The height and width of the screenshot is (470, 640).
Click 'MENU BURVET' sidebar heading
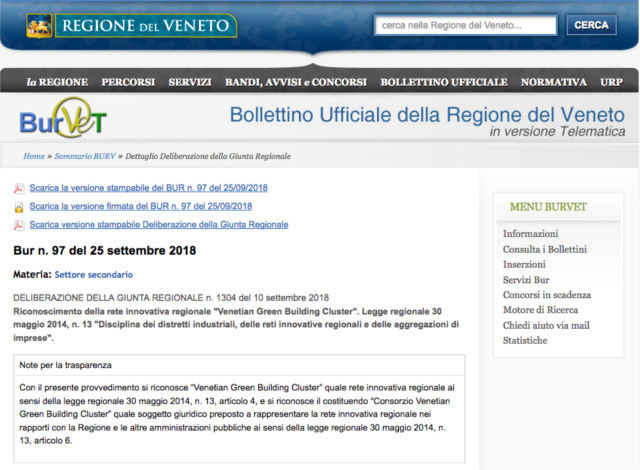point(548,207)
